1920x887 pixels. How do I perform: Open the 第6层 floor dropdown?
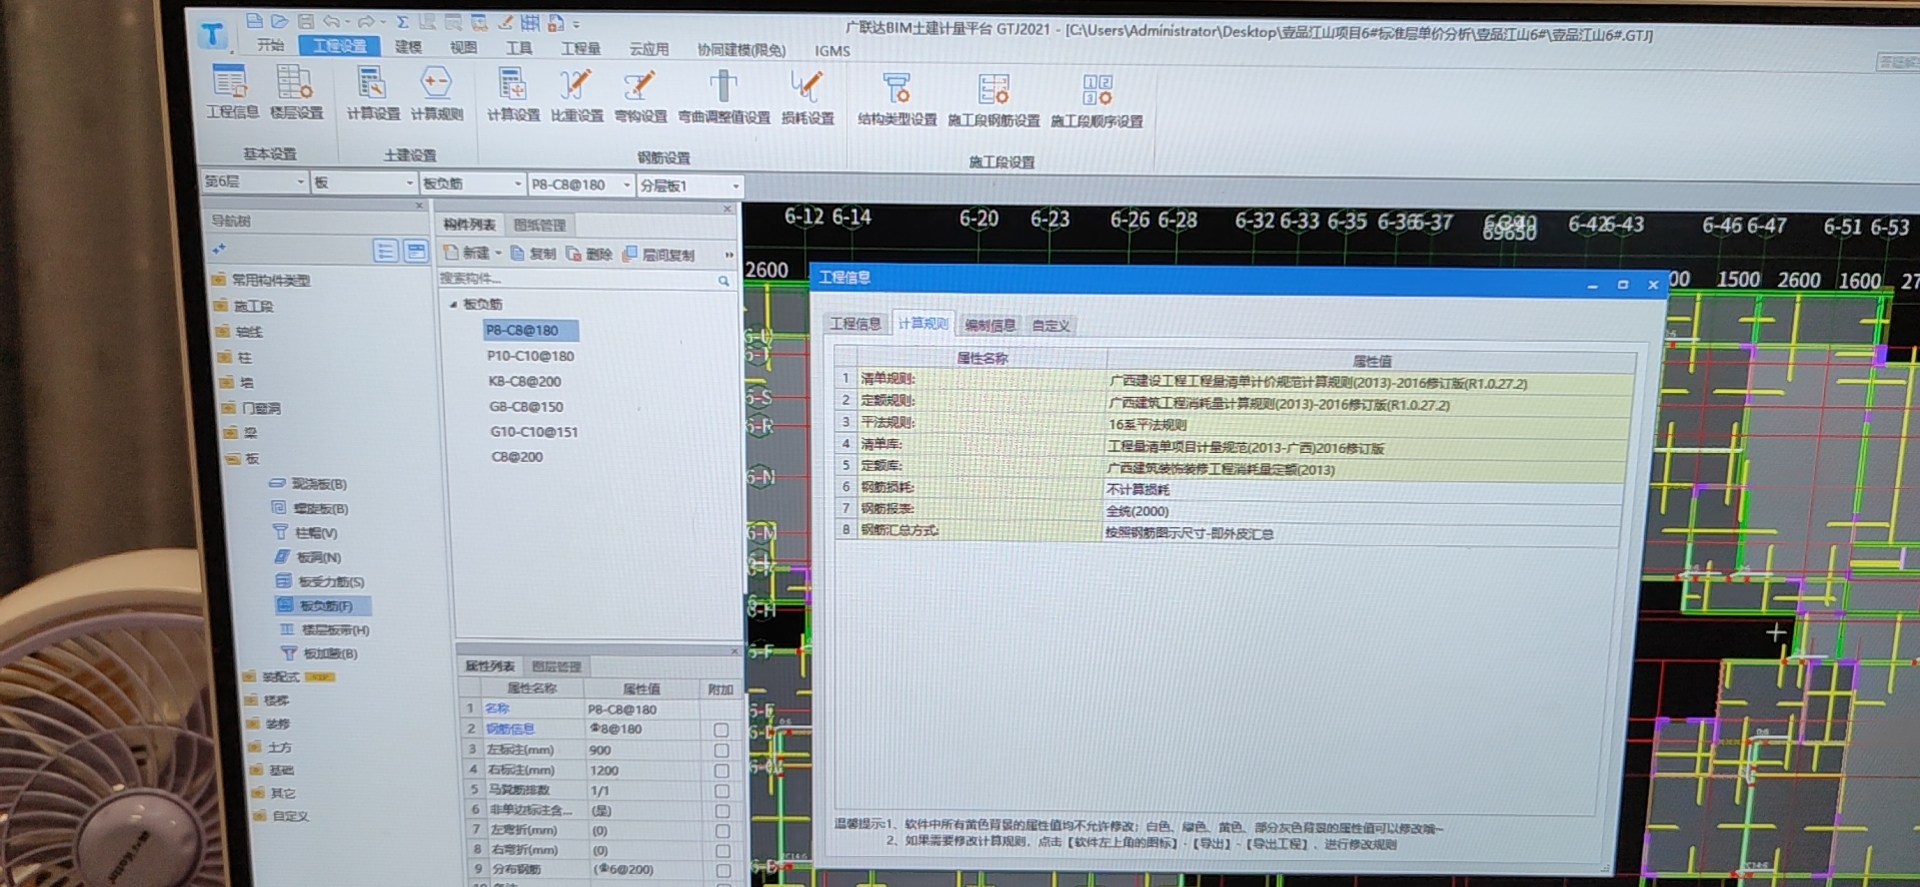click(300, 182)
